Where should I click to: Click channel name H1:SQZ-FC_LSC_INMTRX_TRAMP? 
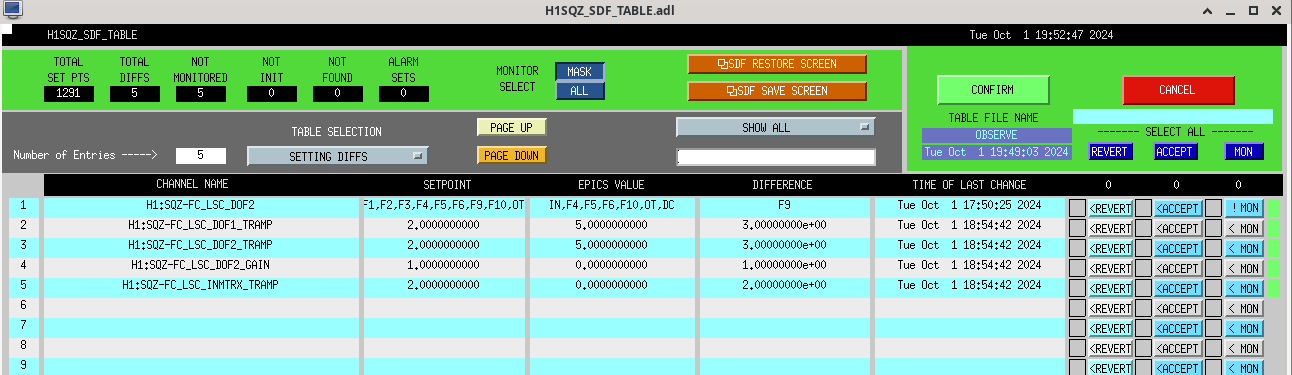[200, 286]
